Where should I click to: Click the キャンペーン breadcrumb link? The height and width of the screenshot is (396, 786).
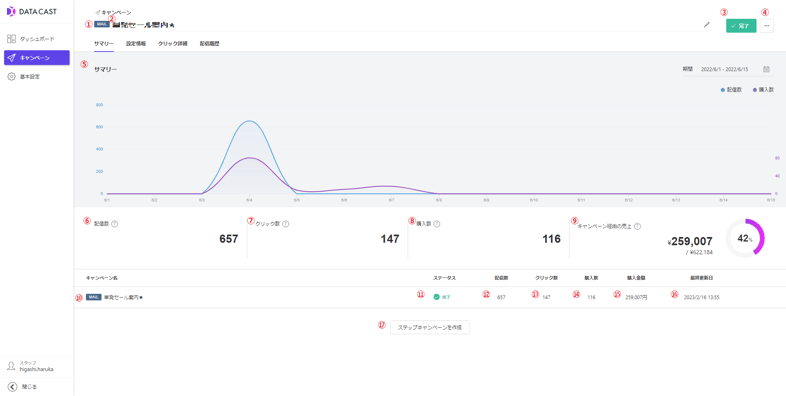(113, 12)
